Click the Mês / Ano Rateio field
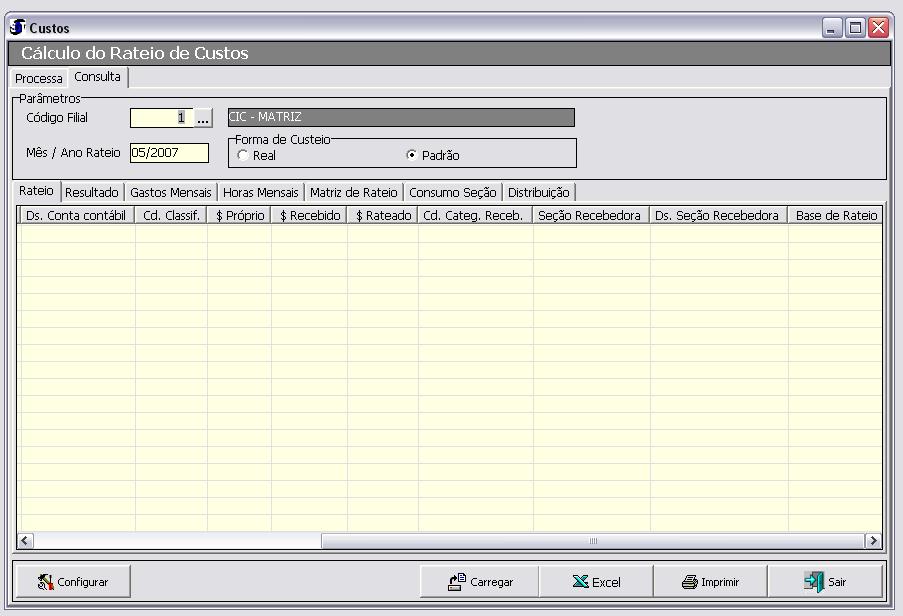Image resolution: width=903 pixels, height=616 pixels. [x=169, y=153]
